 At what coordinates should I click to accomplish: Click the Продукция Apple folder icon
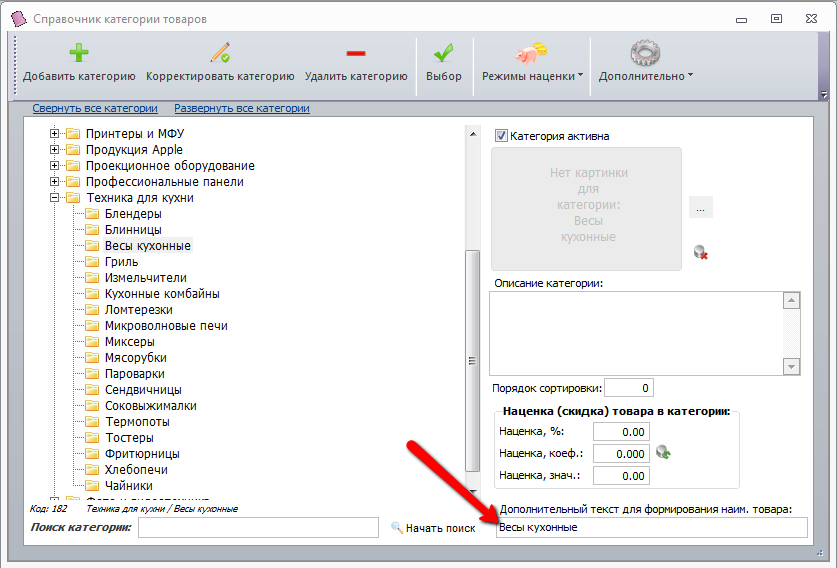[x=73, y=149]
